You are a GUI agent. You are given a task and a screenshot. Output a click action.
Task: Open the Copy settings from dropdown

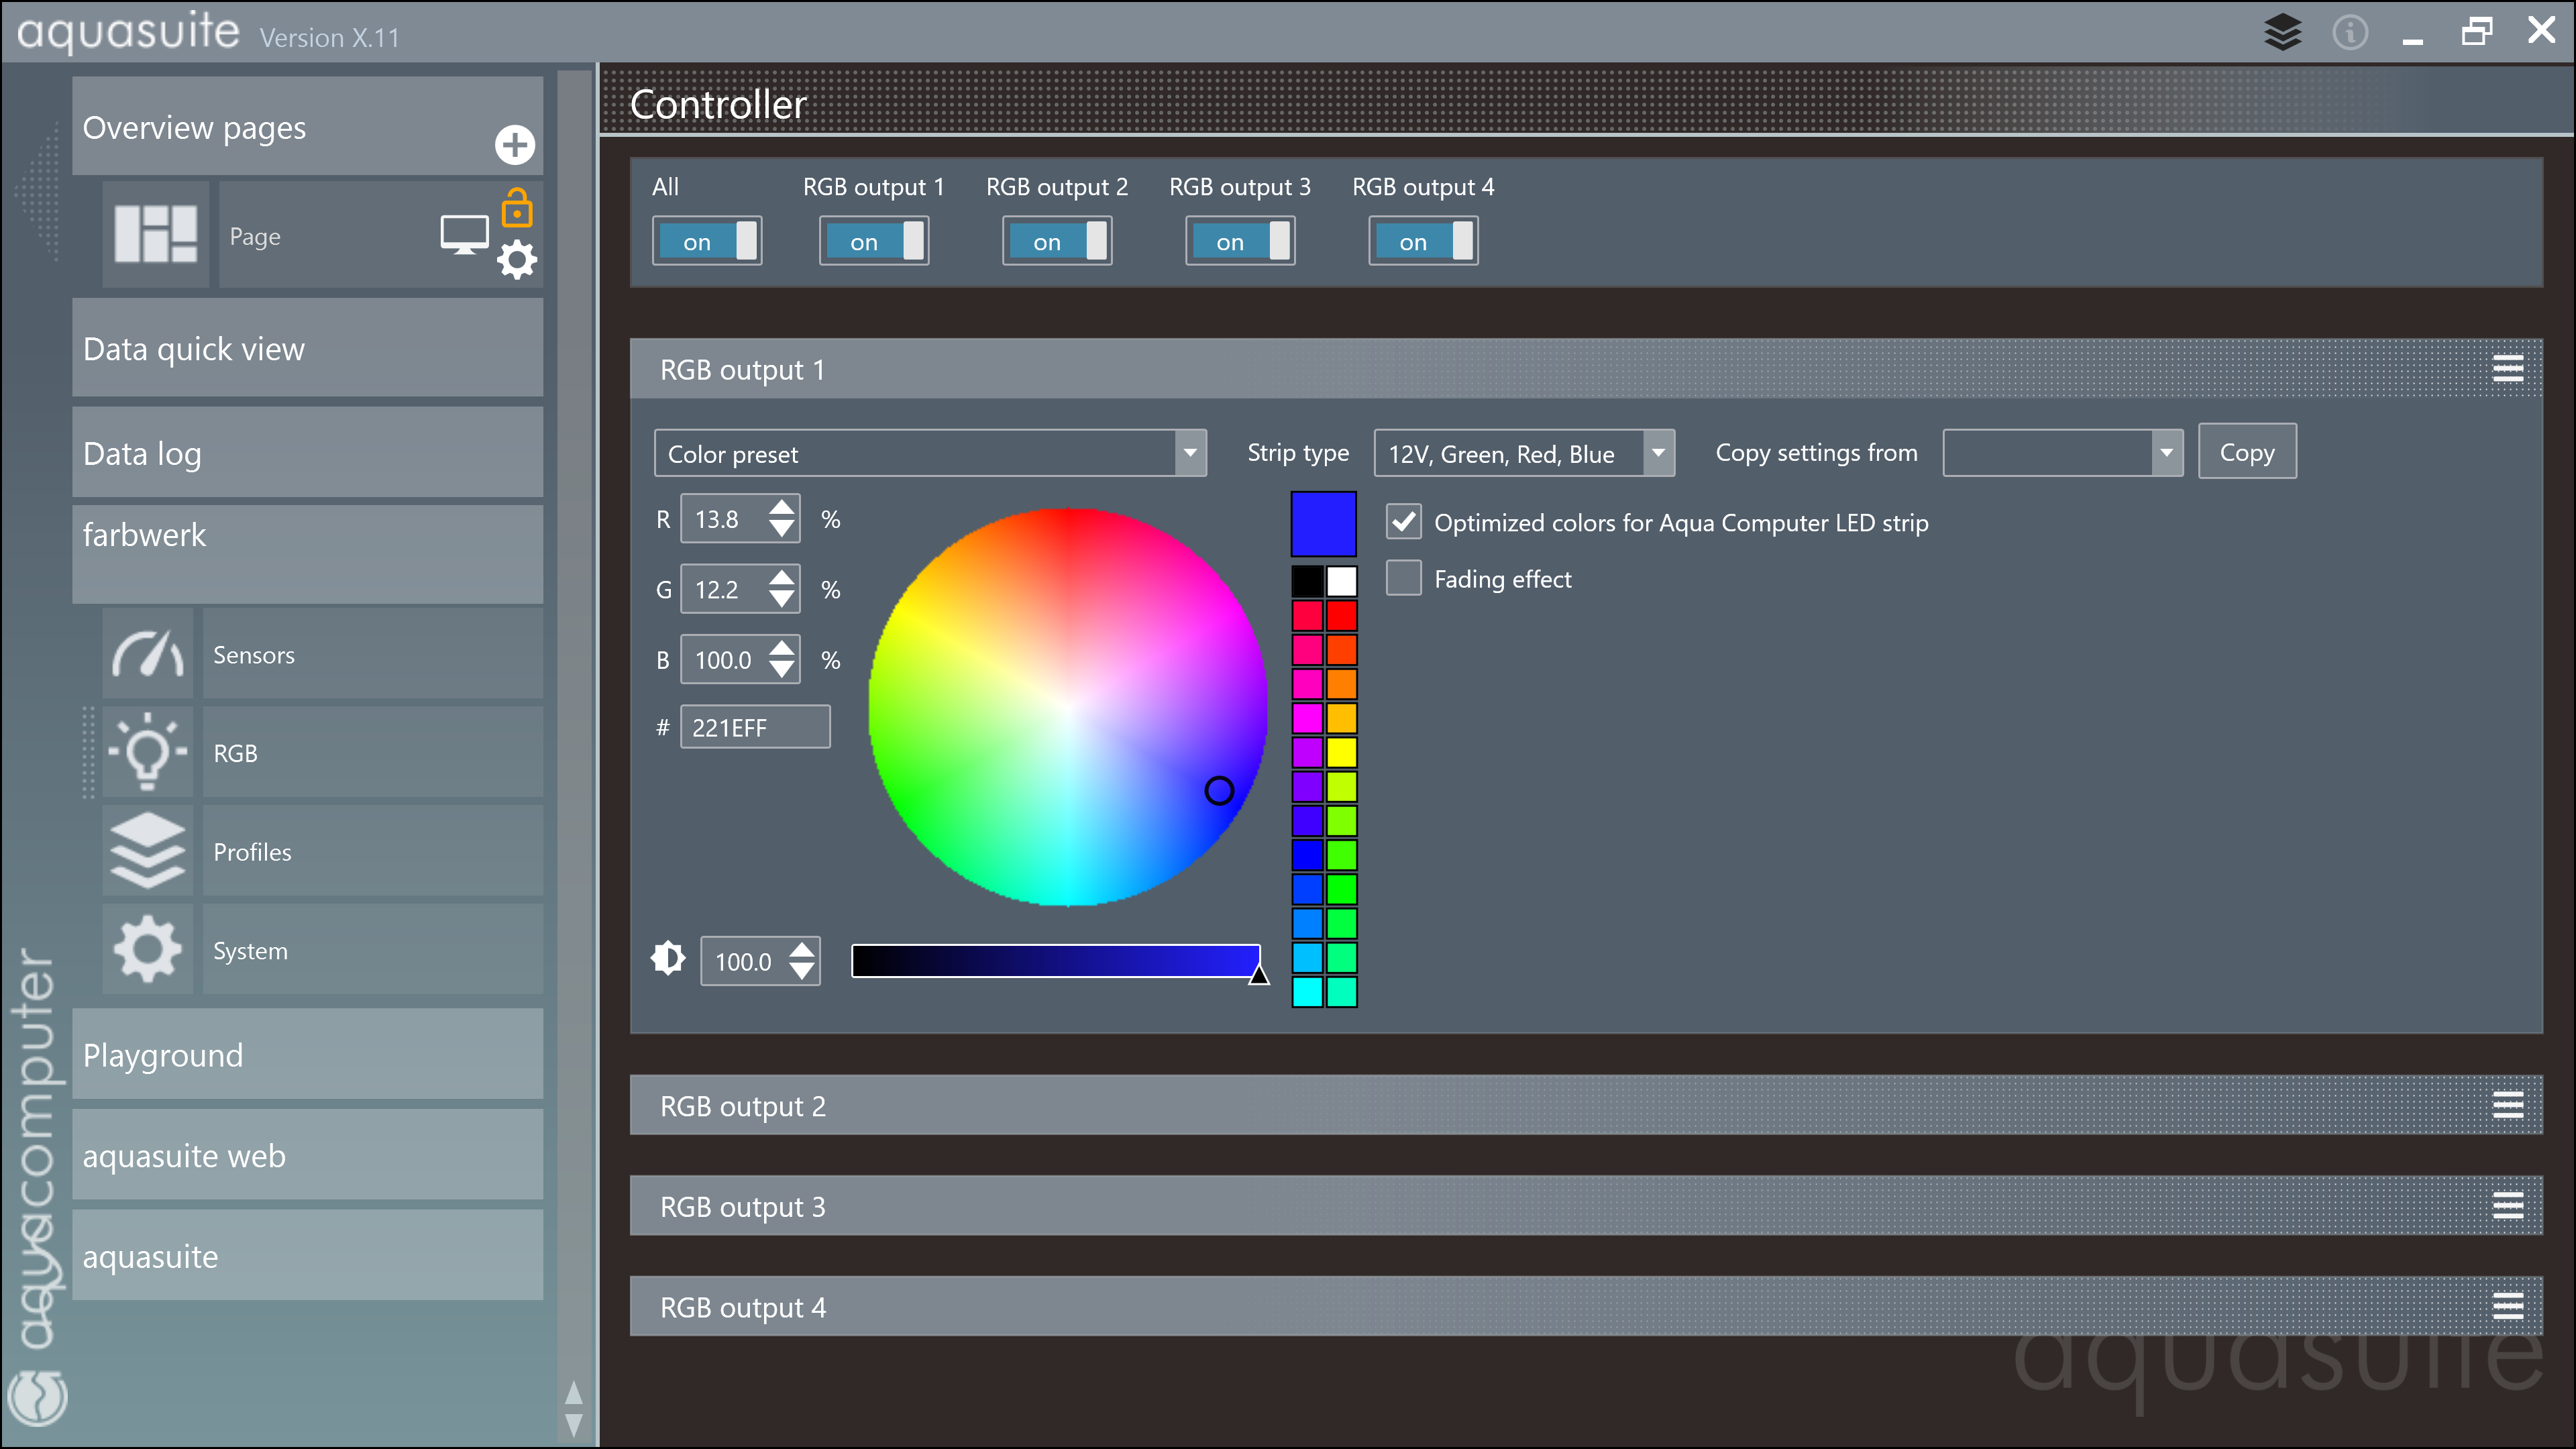click(x=2061, y=453)
